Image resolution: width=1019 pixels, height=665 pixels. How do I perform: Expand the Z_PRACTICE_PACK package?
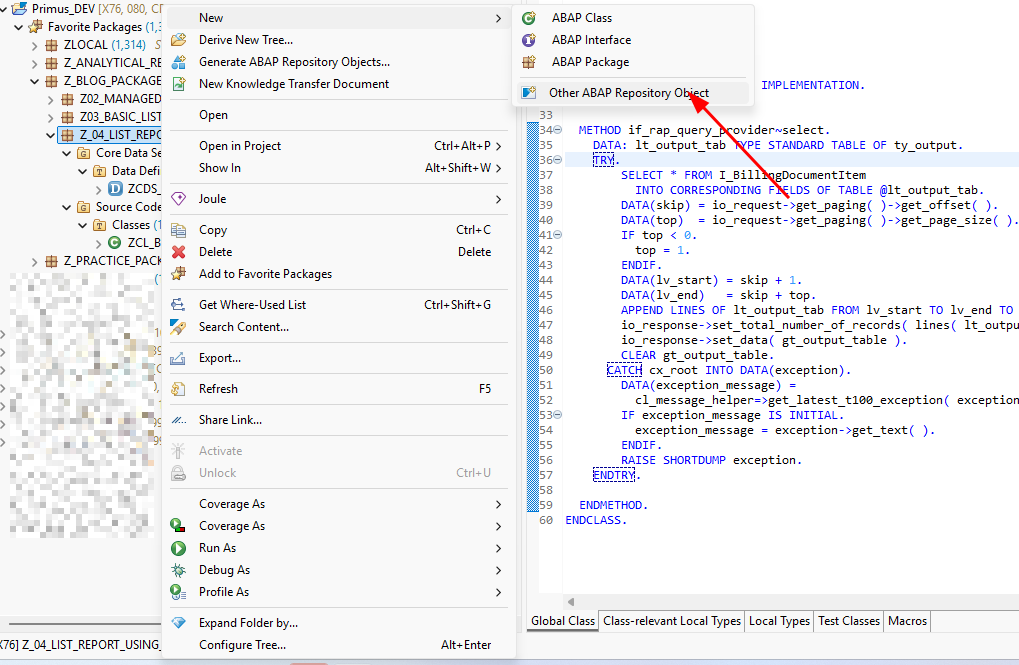pos(34,261)
